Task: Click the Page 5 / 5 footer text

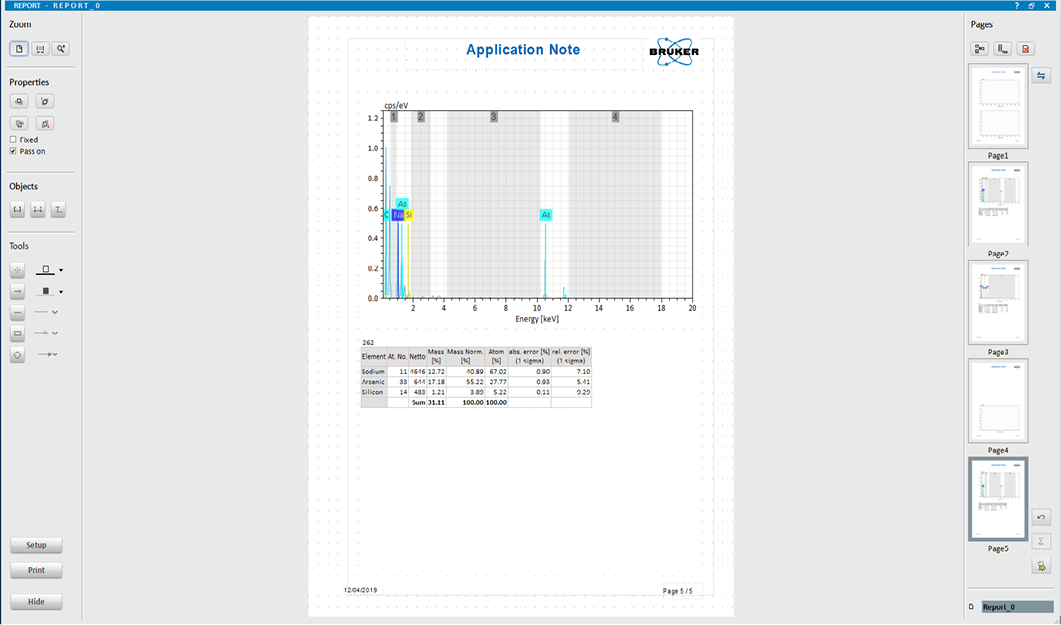Action: [x=677, y=591]
